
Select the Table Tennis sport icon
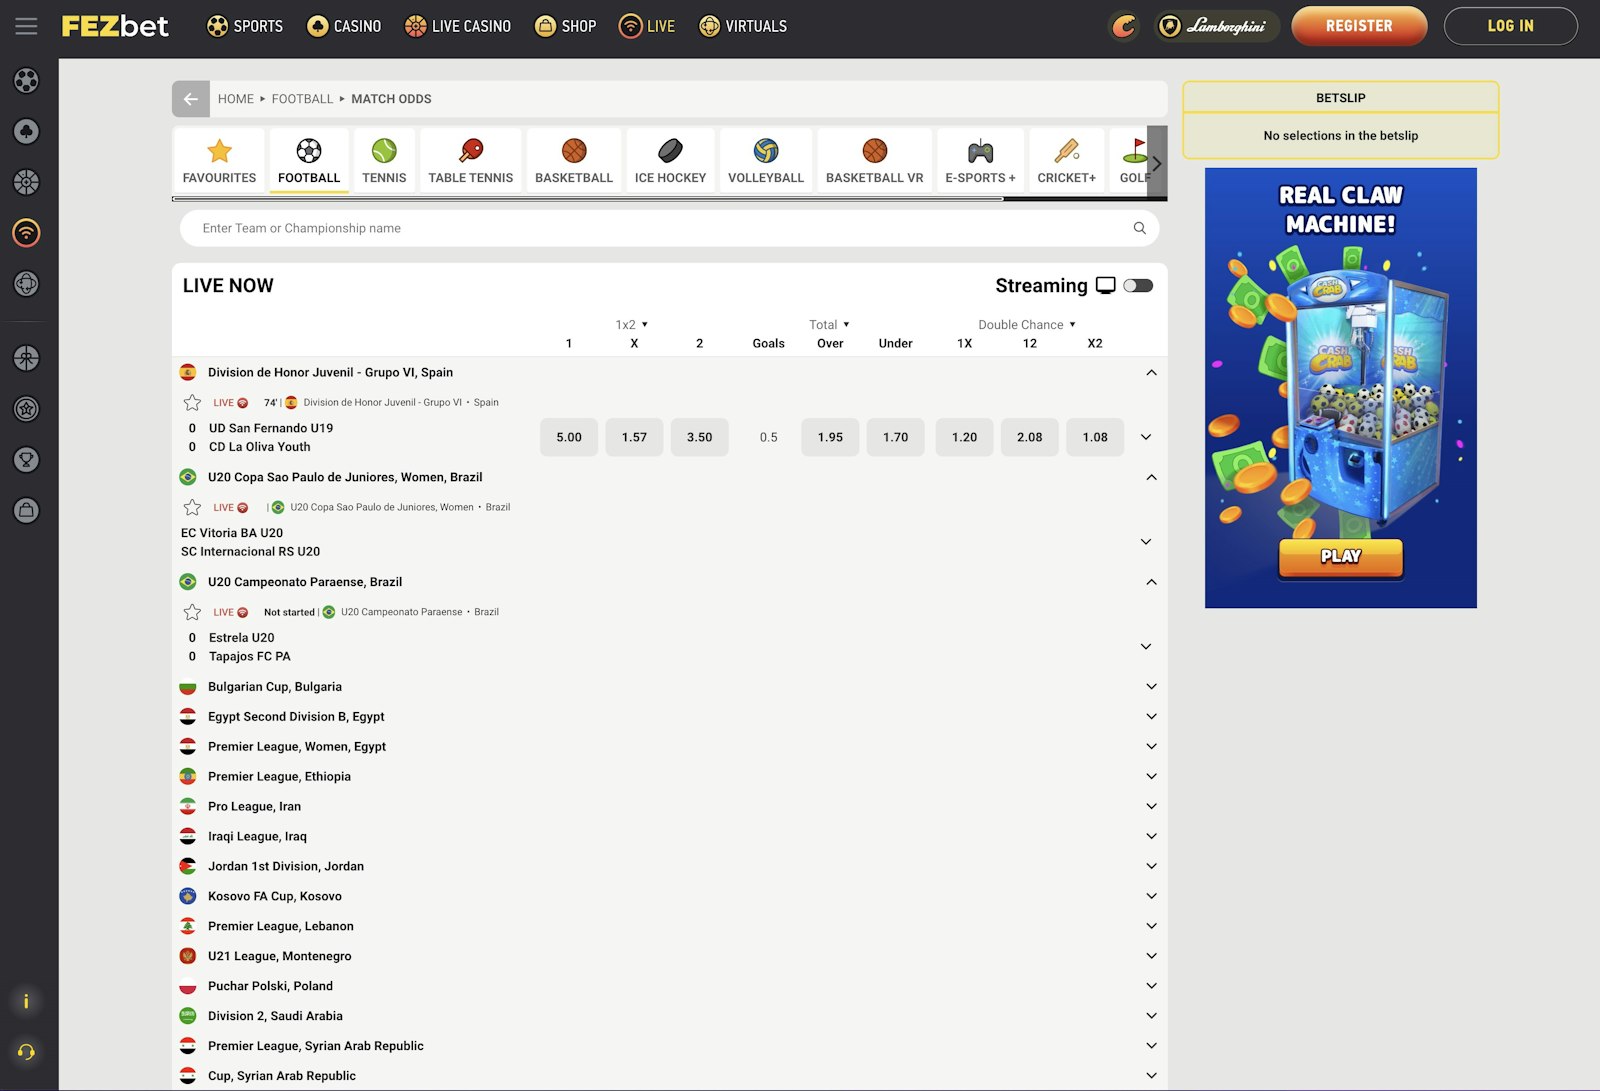pos(470,151)
